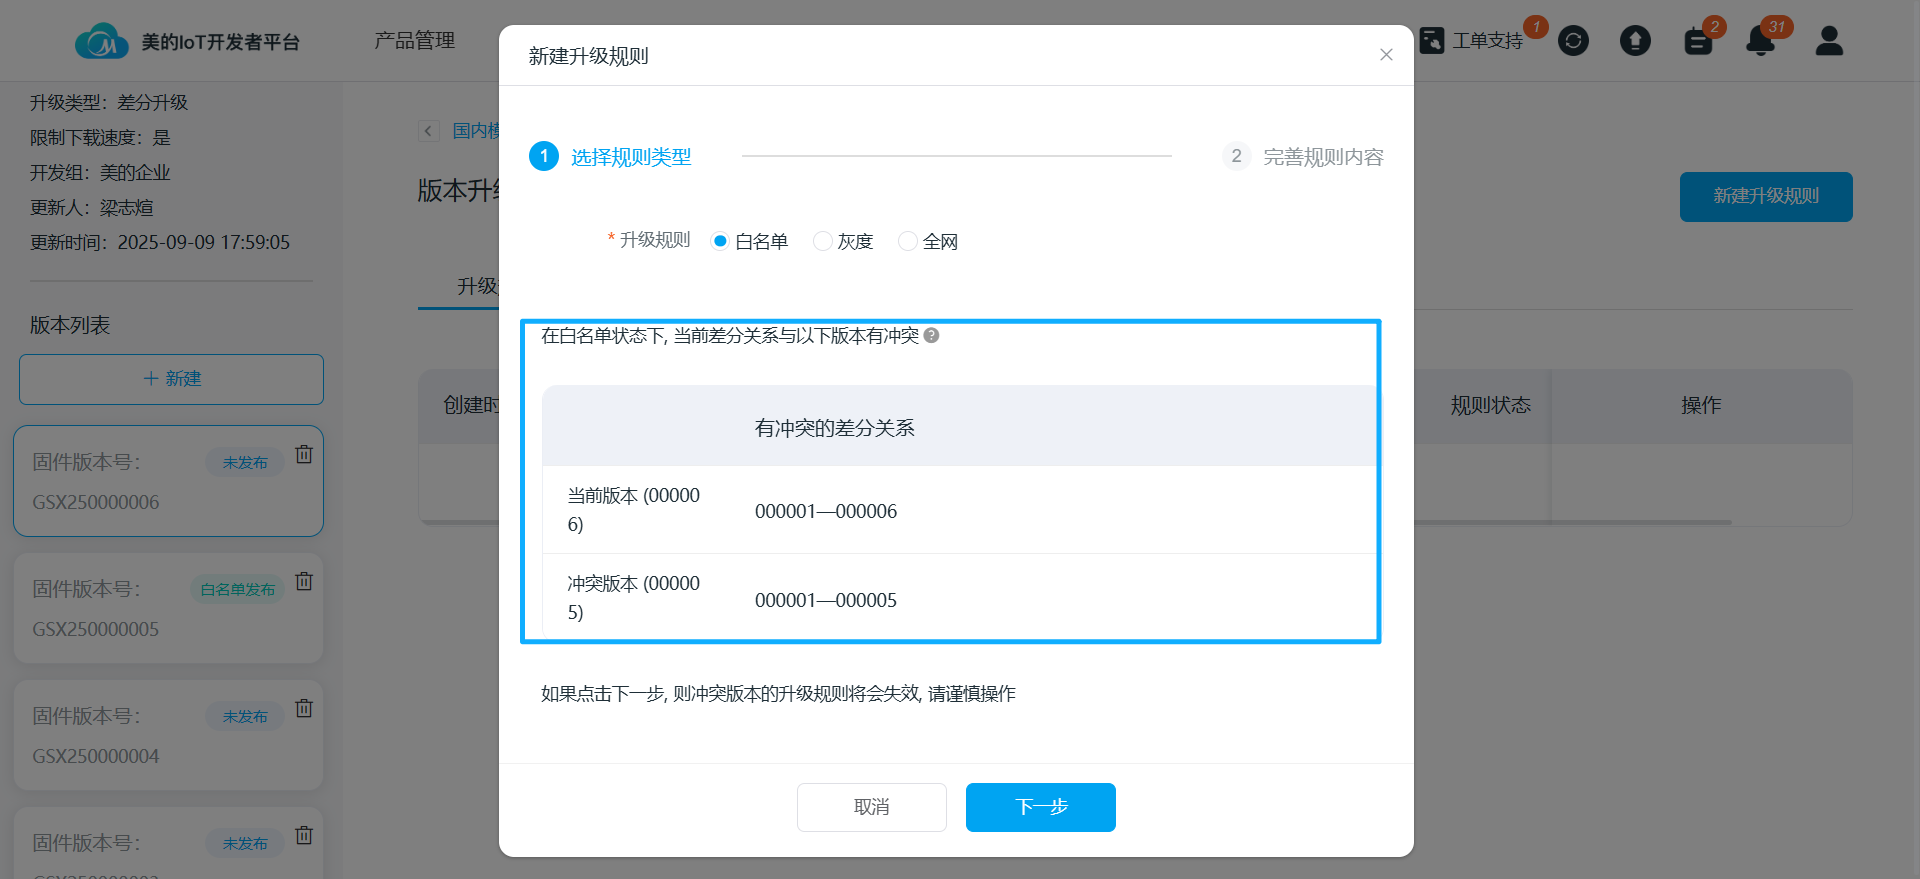
Task: Click the upload arrow icon in header
Action: 1635,41
